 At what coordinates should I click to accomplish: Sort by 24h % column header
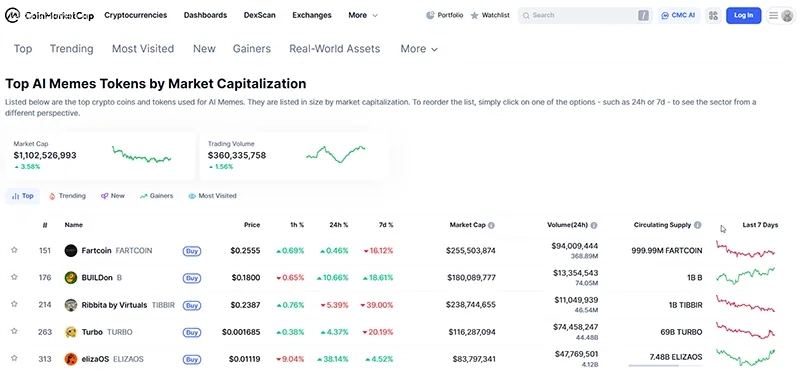pos(339,225)
